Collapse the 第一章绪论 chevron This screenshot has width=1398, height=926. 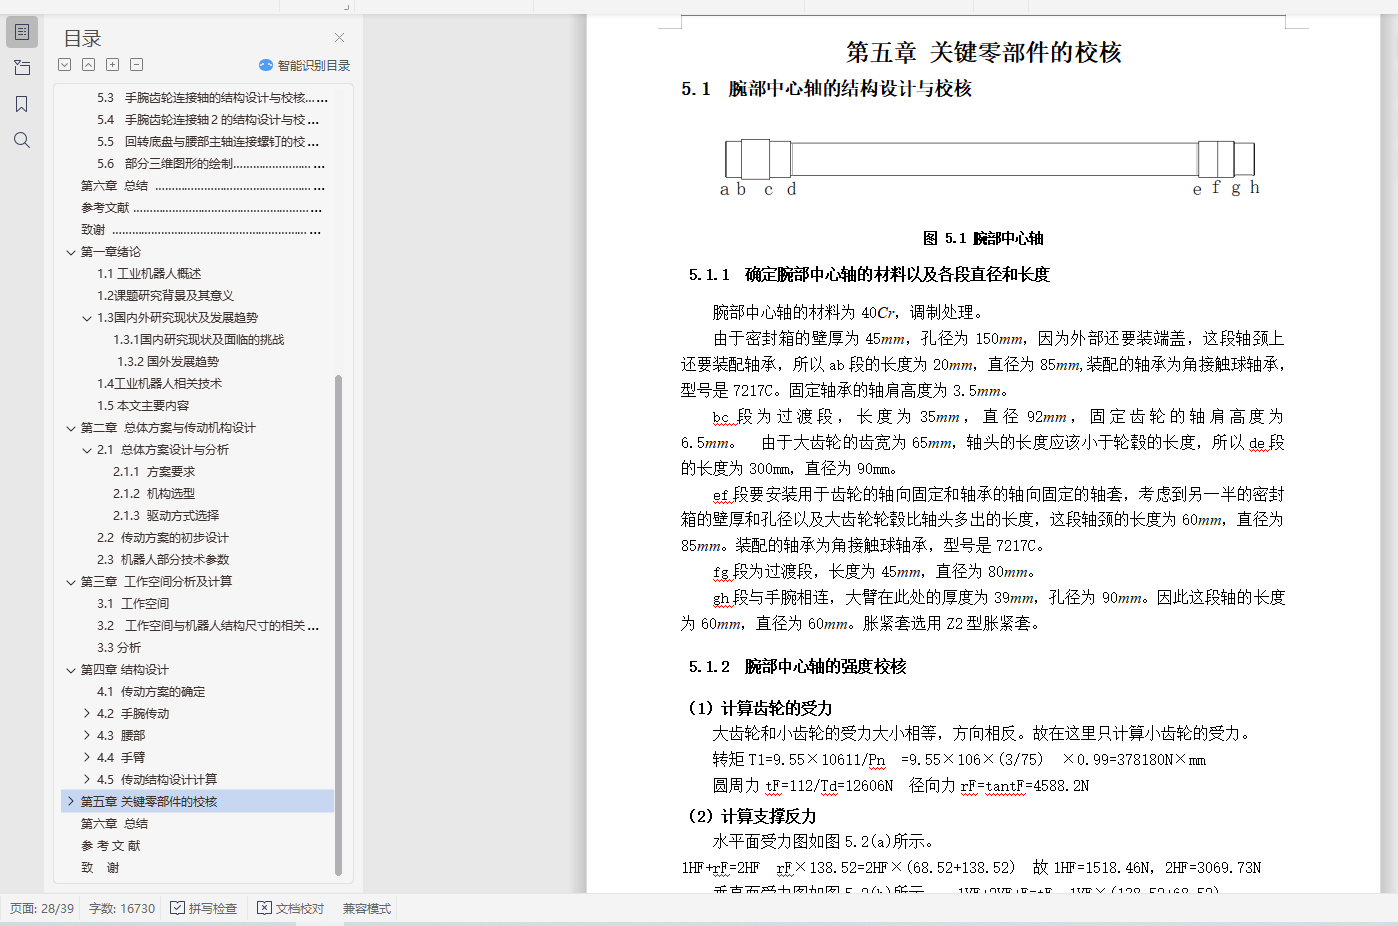point(71,252)
